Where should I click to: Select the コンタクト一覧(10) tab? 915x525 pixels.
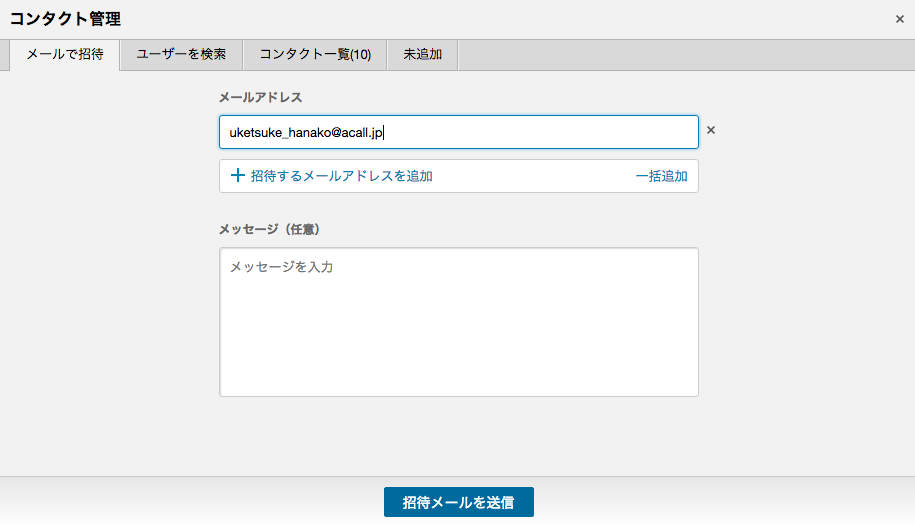315,55
